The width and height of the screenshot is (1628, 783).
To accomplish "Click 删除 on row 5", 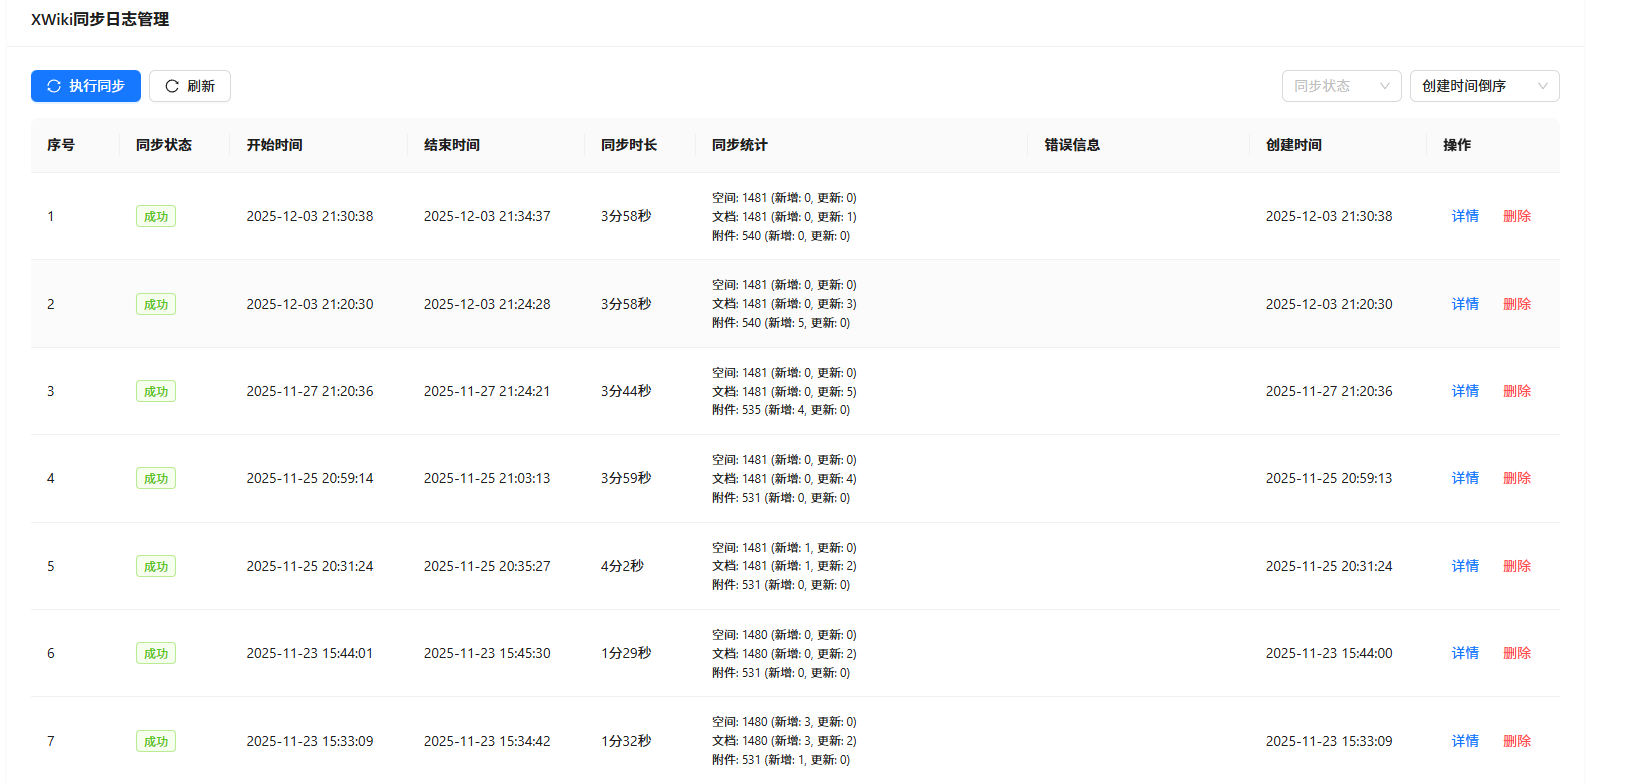I will point(1517,566).
